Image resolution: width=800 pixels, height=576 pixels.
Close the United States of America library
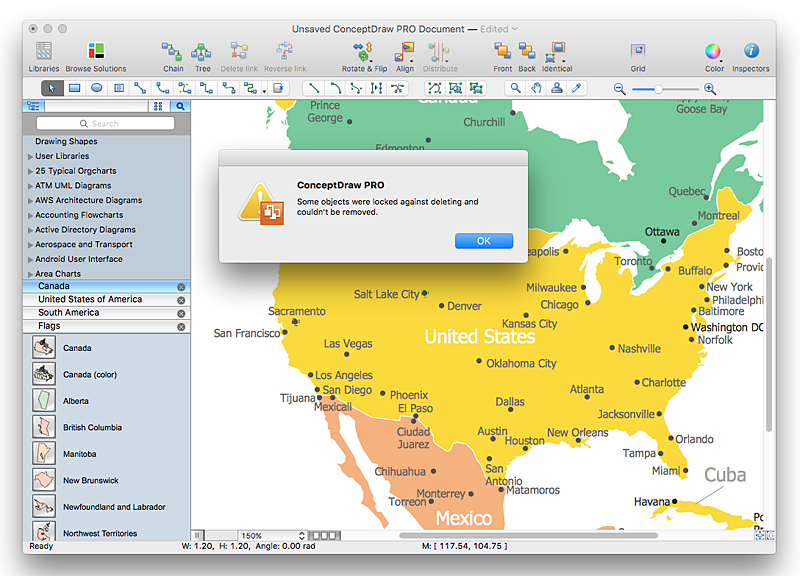tap(181, 300)
